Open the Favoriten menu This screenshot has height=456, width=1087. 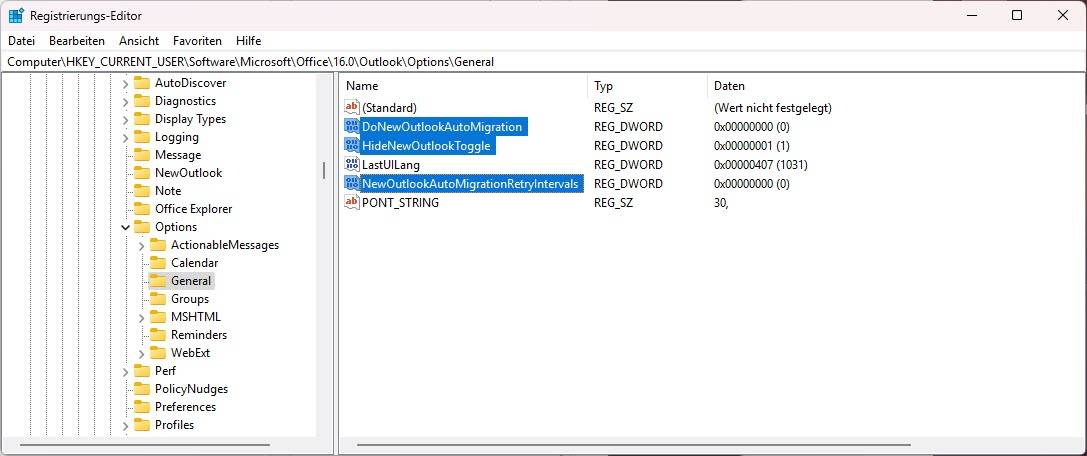pos(197,41)
